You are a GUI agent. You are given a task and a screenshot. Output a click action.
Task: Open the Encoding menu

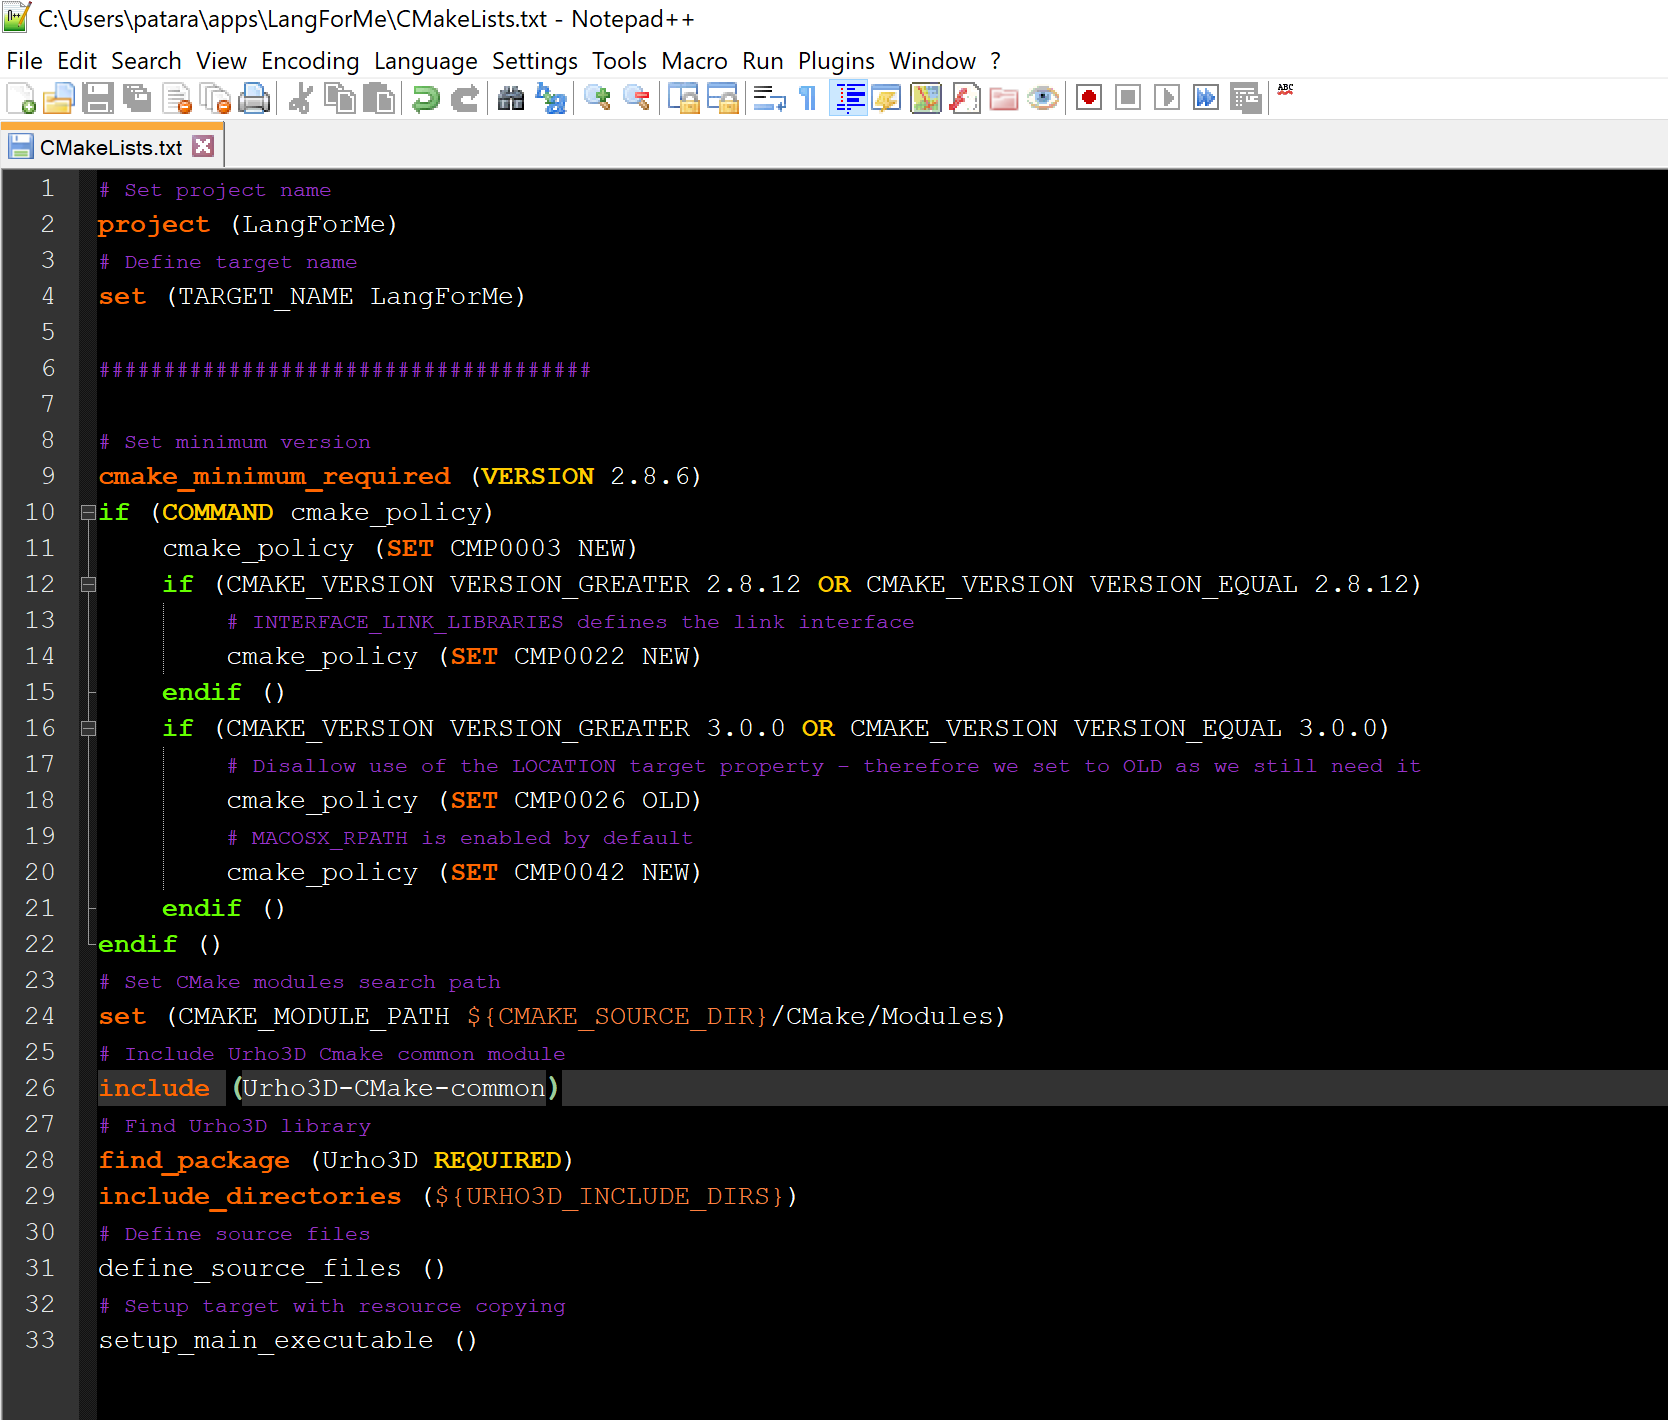(x=310, y=61)
